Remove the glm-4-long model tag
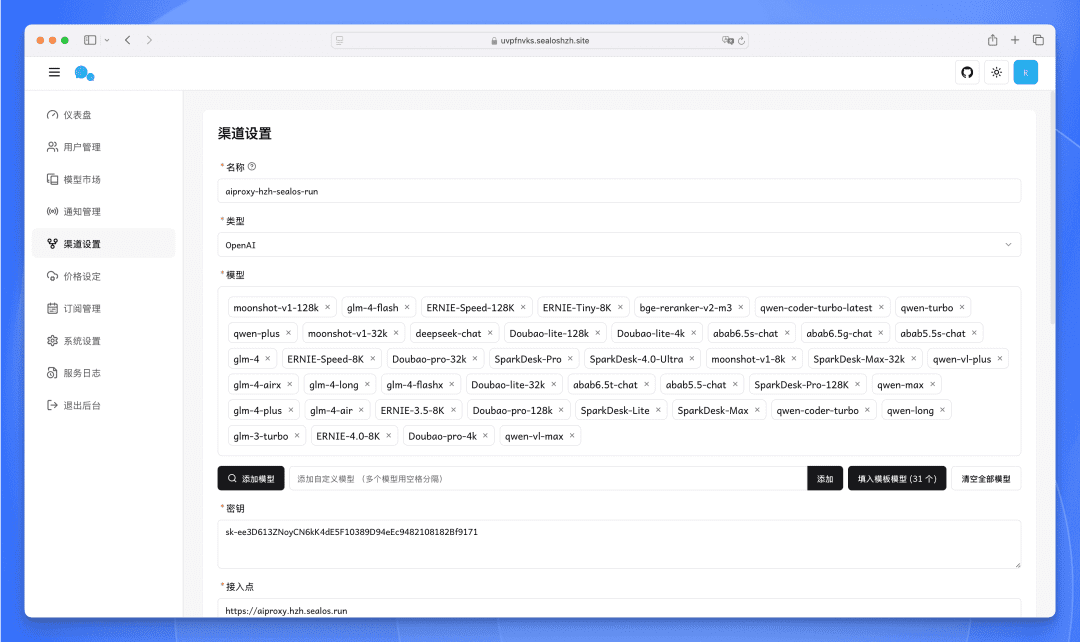The width and height of the screenshot is (1080, 642). click(x=367, y=384)
